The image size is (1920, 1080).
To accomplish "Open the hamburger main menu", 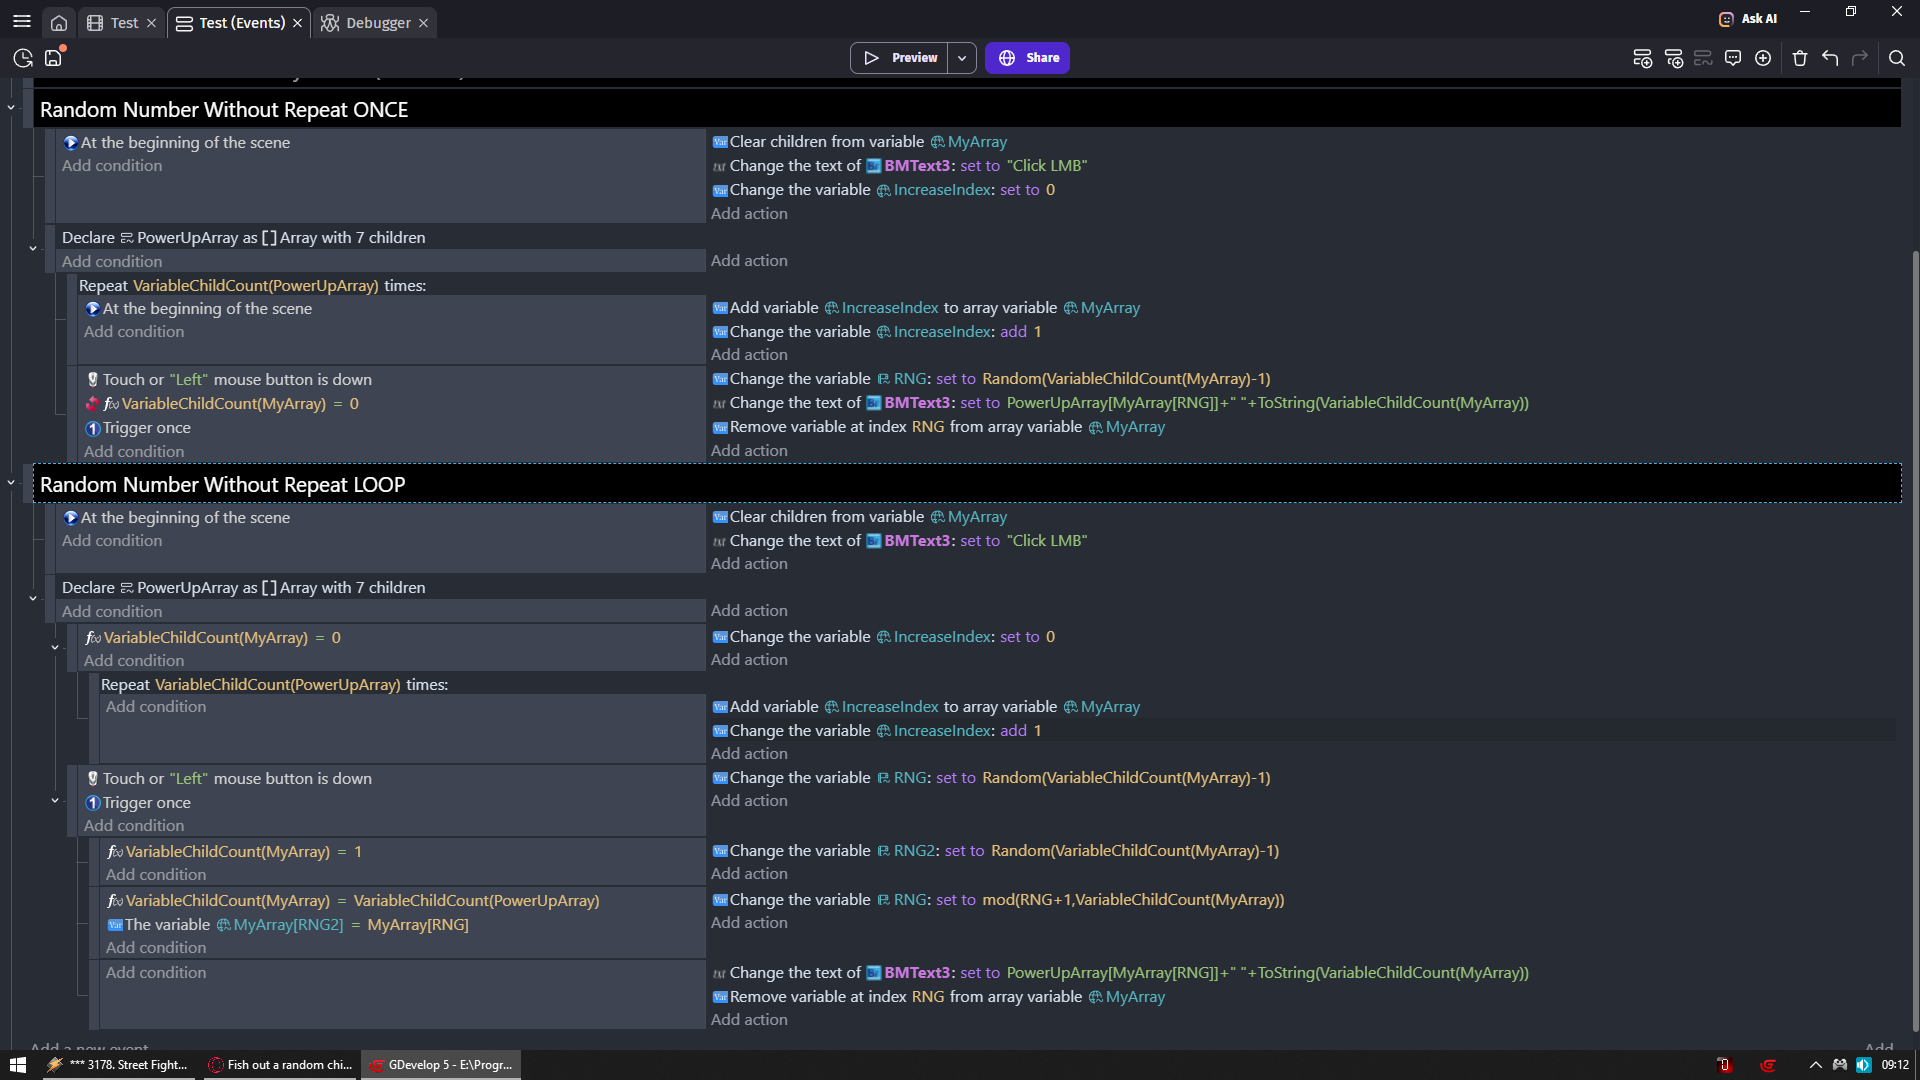I will coord(22,22).
